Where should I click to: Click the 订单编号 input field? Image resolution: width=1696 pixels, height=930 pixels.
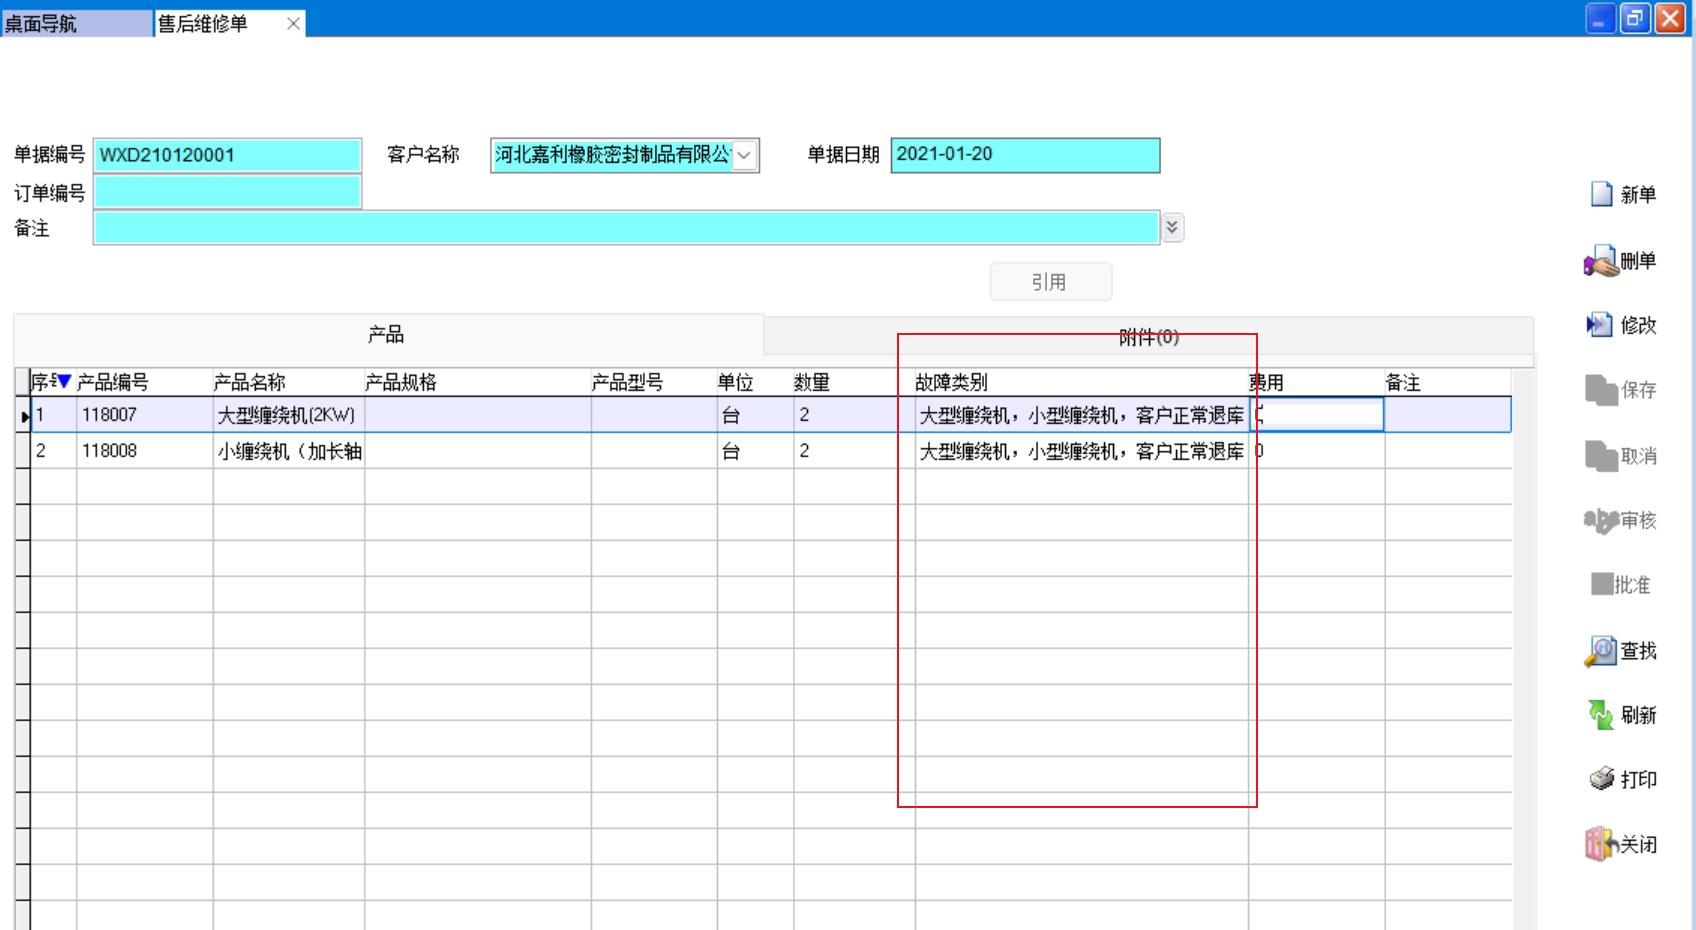[x=227, y=192]
